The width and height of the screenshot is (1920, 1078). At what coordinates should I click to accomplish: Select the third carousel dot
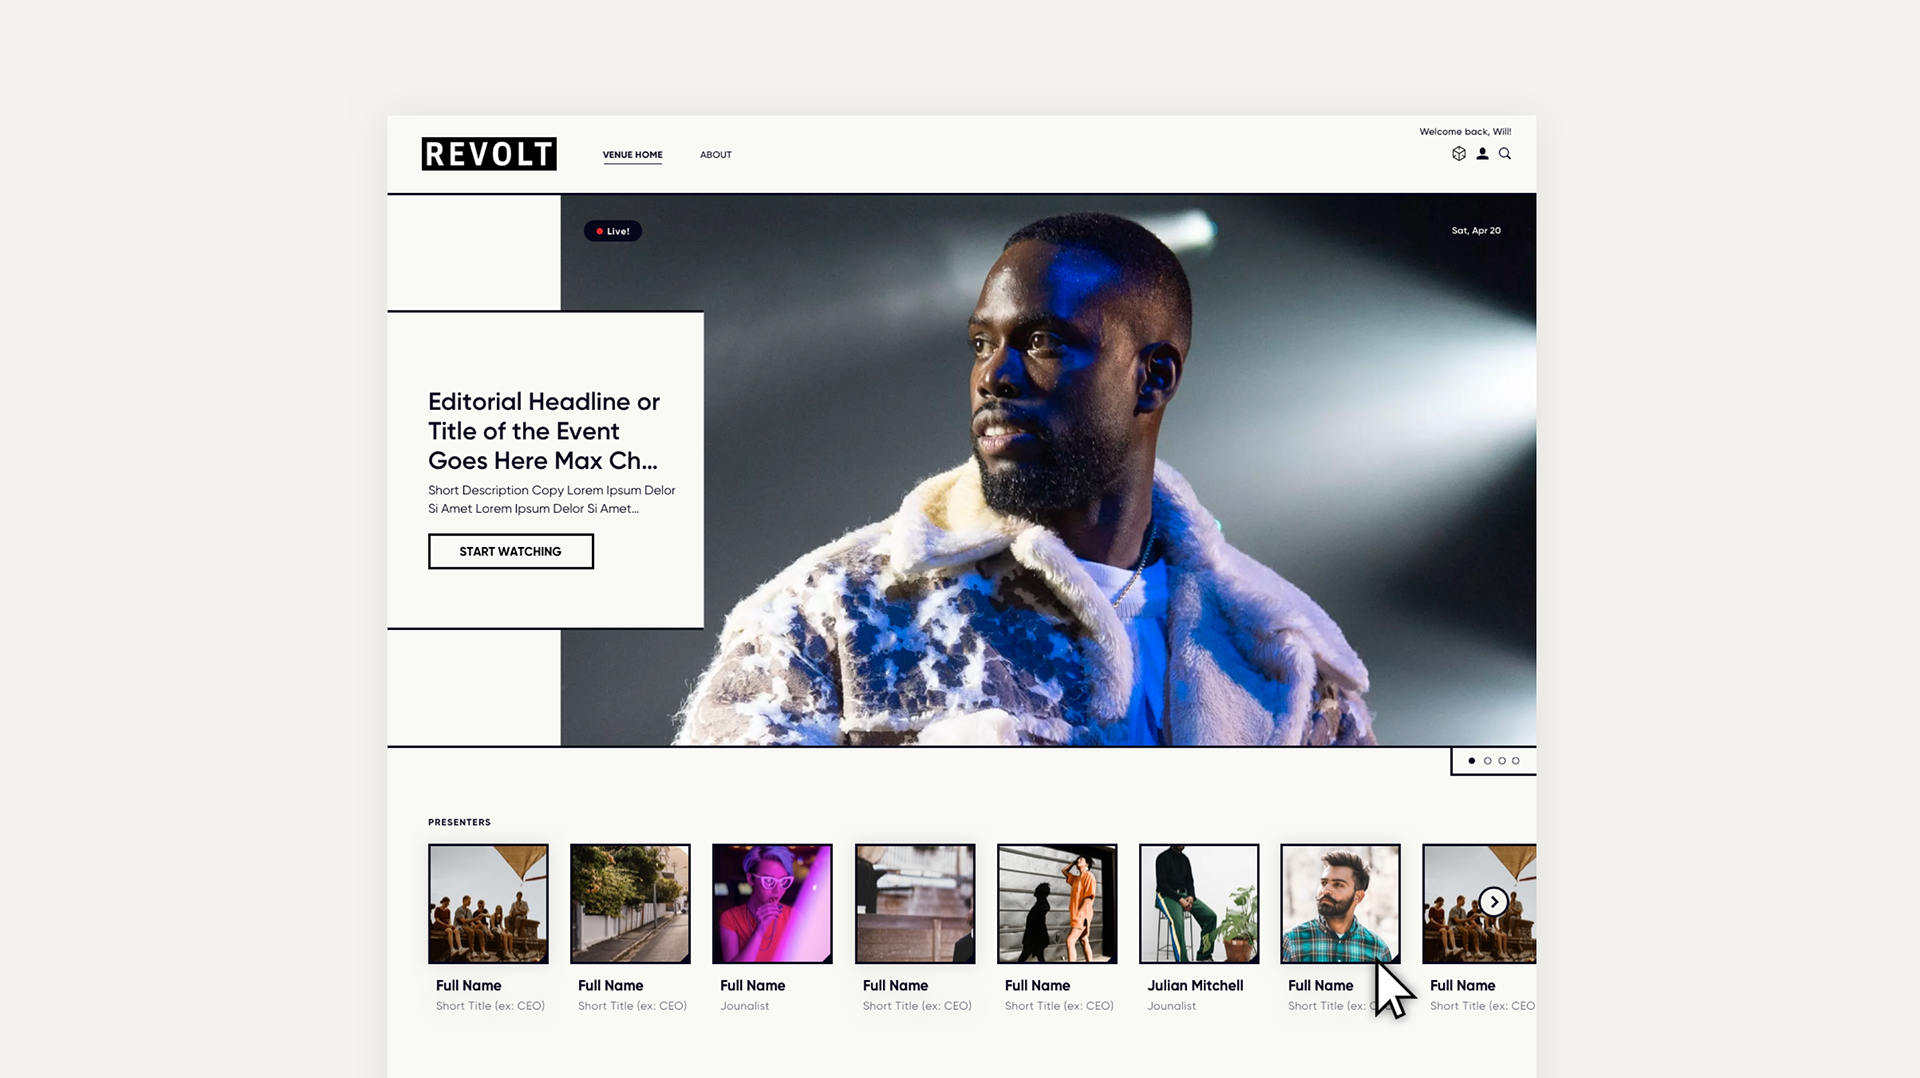[1502, 761]
